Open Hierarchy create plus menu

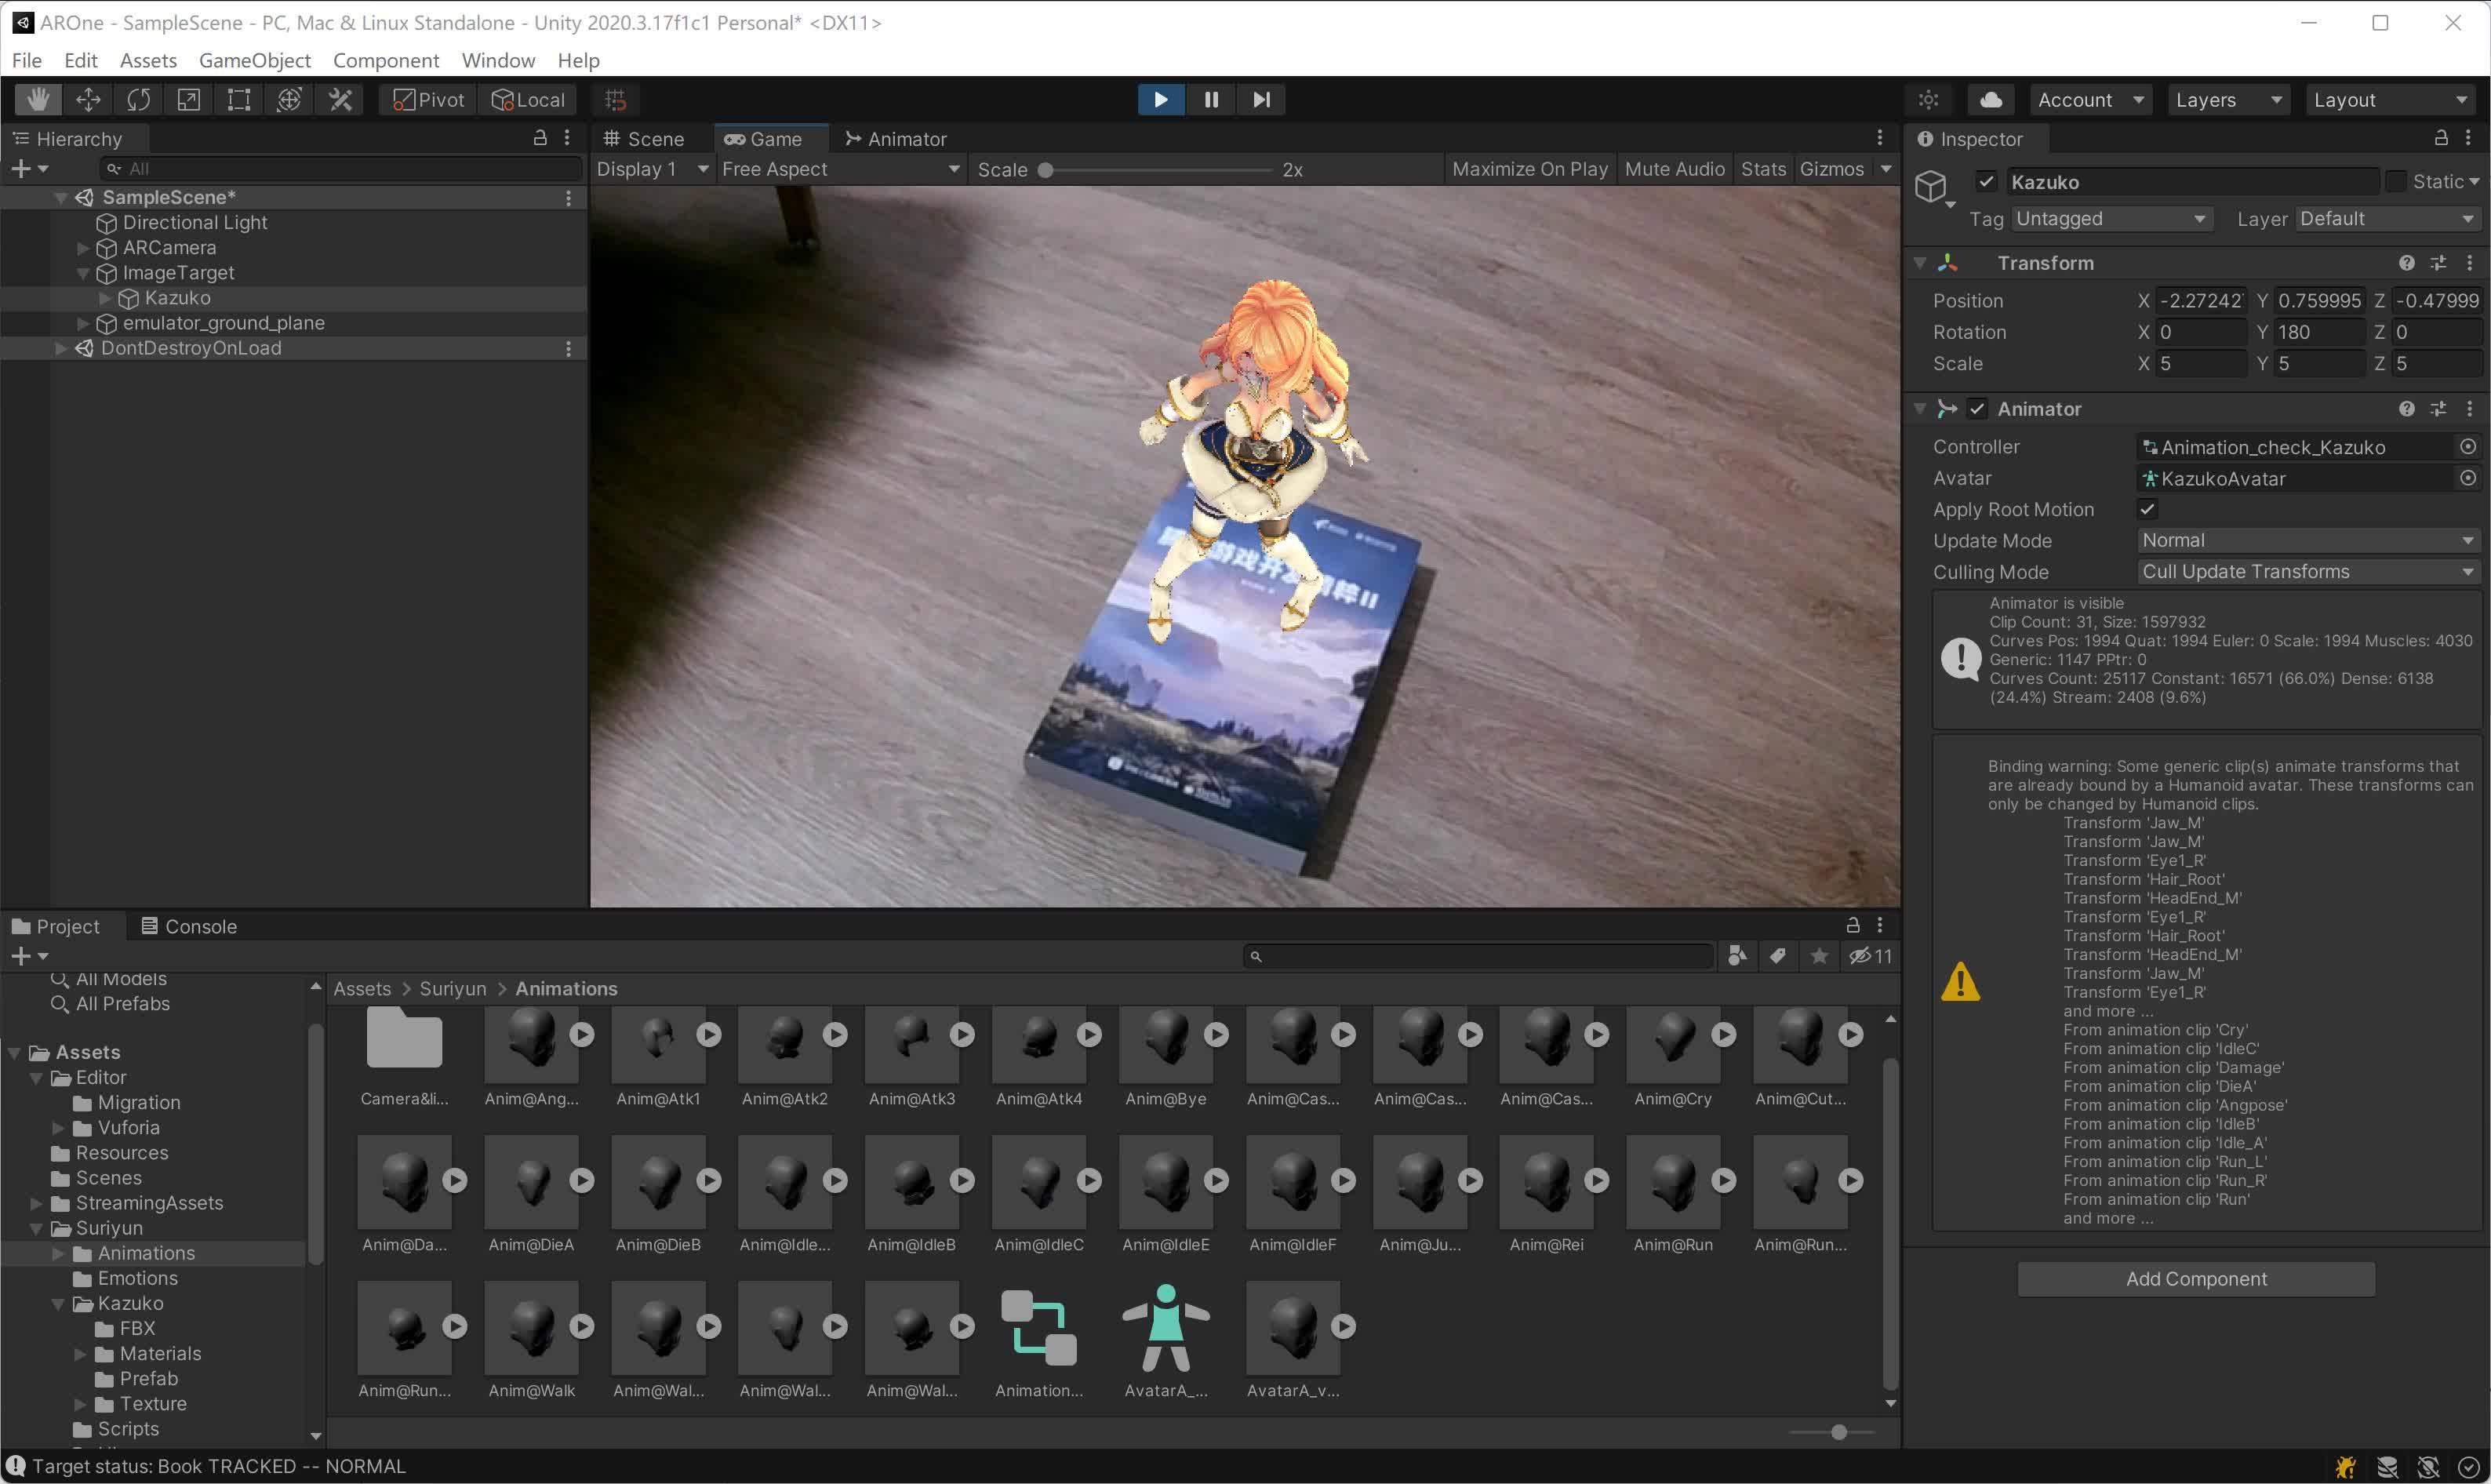click(x=28, y=169)
